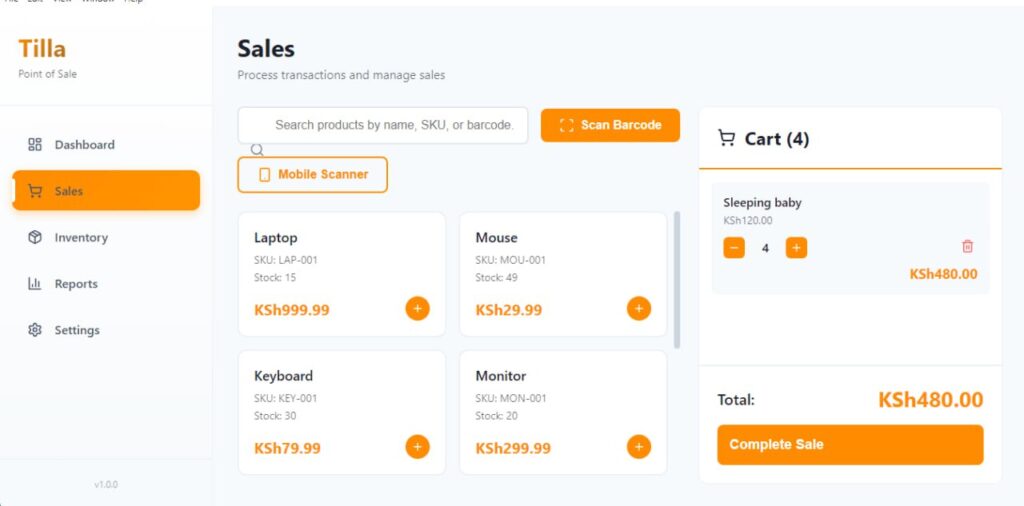Add Laptop to cart with plus icon
Viewport: 1024px width, 506px height.
[417, 308]
